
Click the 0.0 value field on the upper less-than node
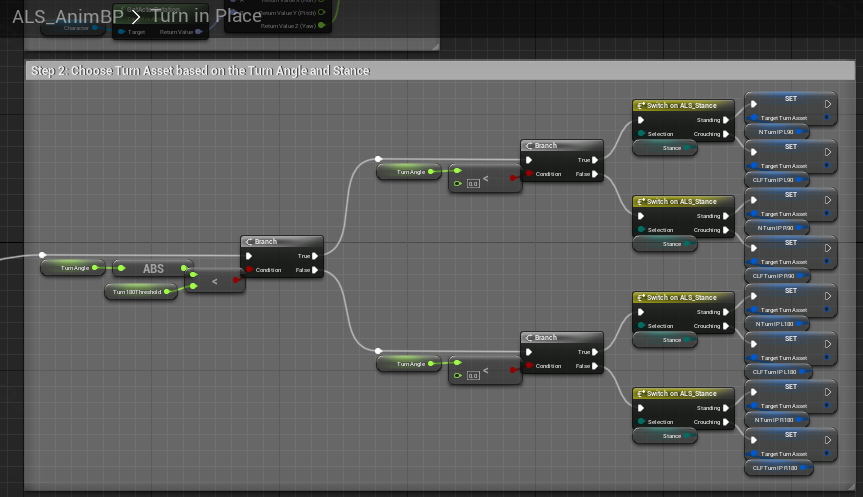[474, 184]
